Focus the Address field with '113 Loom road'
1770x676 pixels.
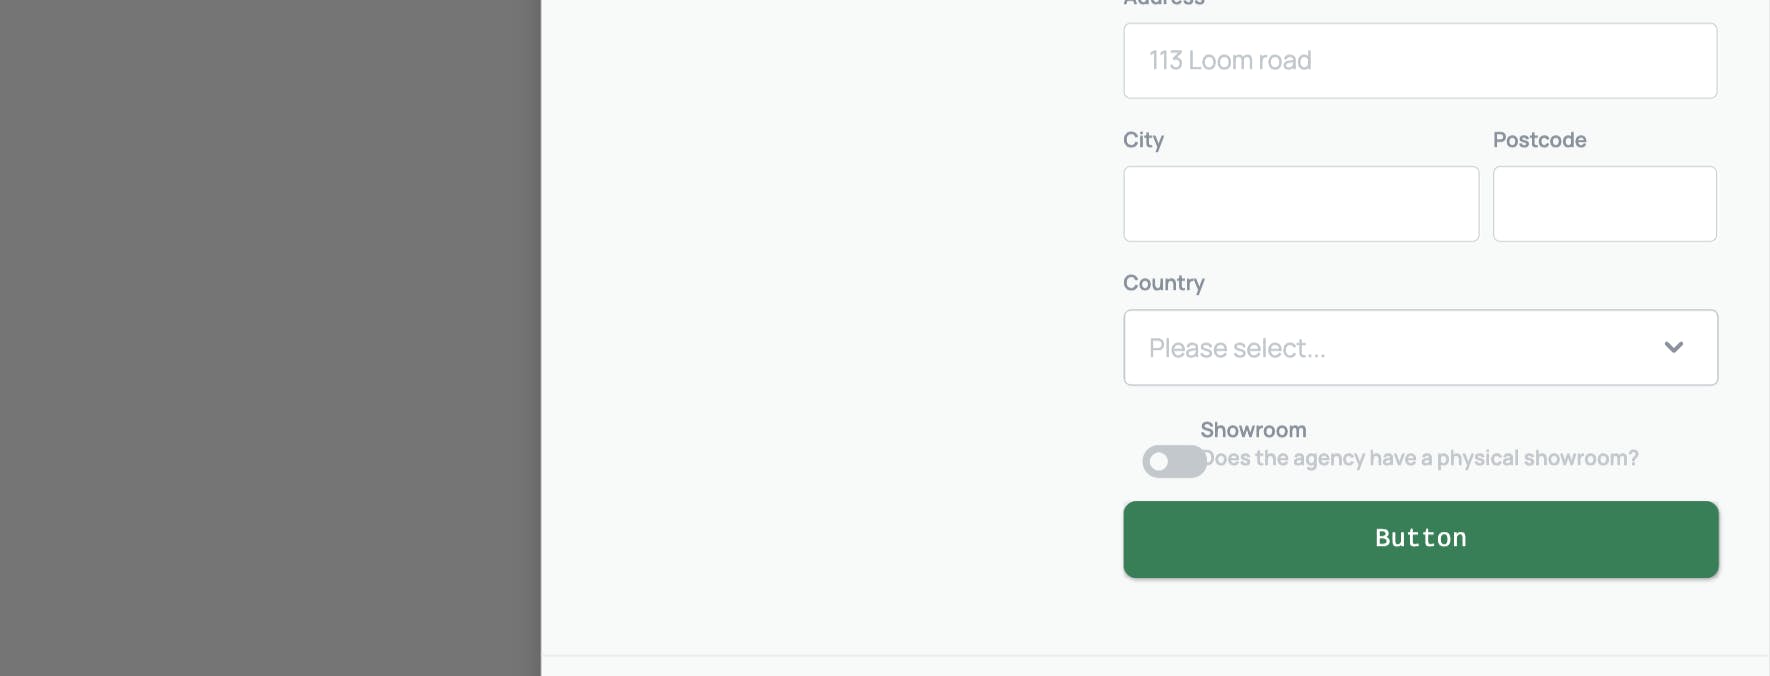pos(1420,61)
